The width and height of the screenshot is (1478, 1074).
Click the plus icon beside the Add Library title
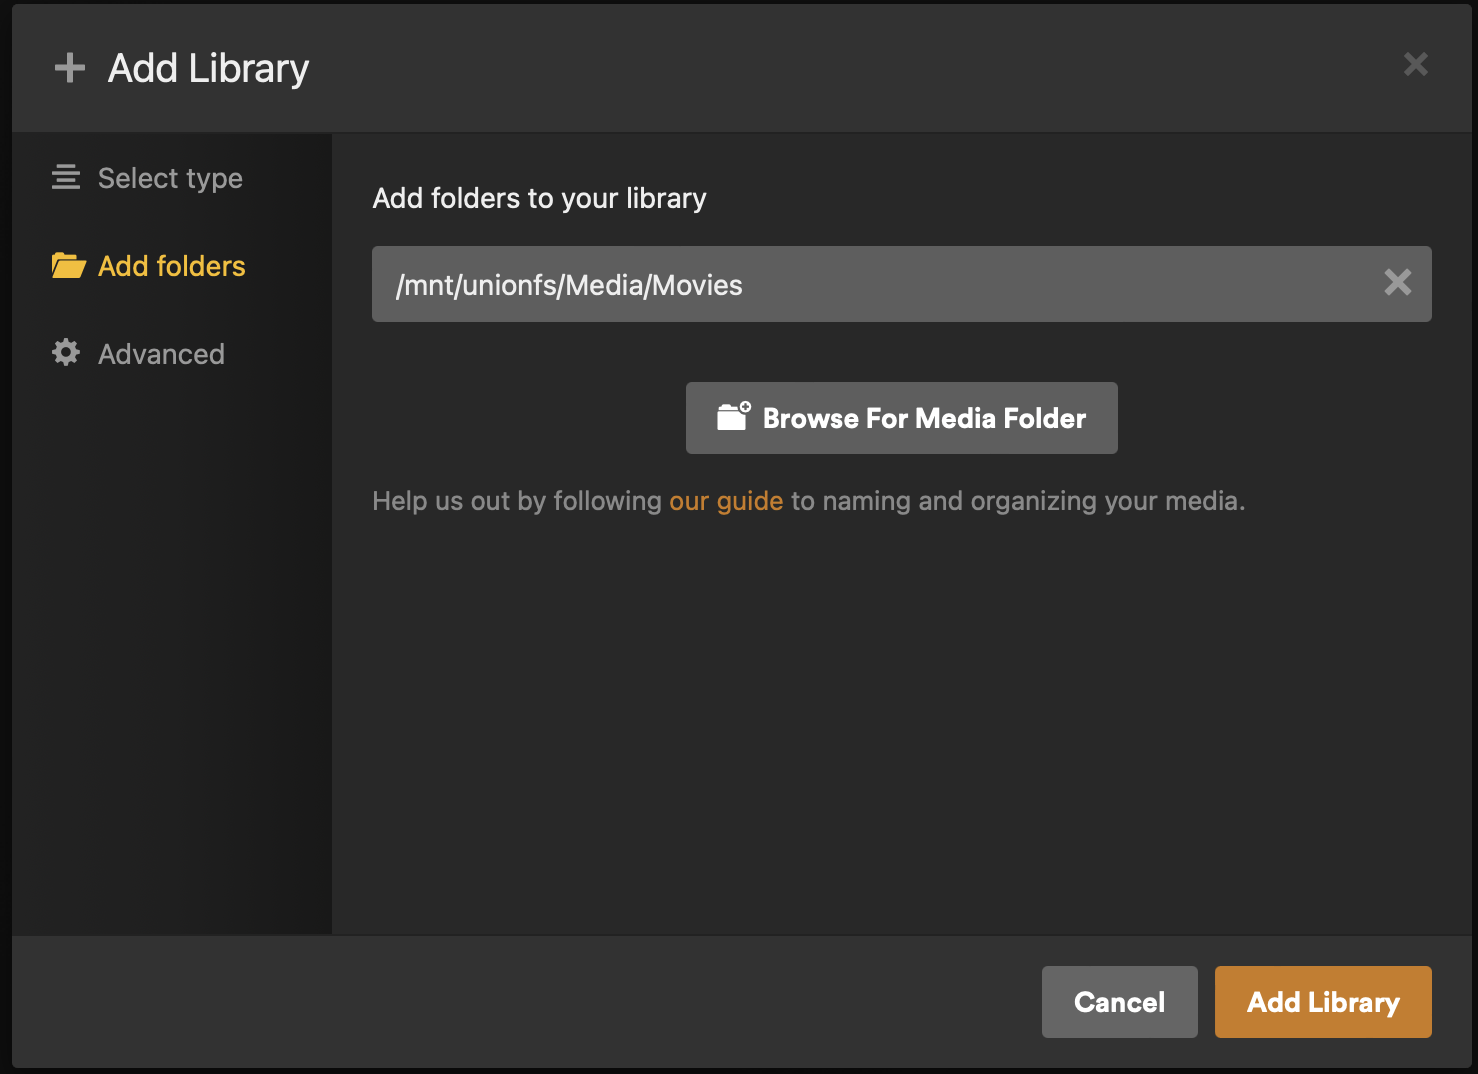(x=70, y=68)
